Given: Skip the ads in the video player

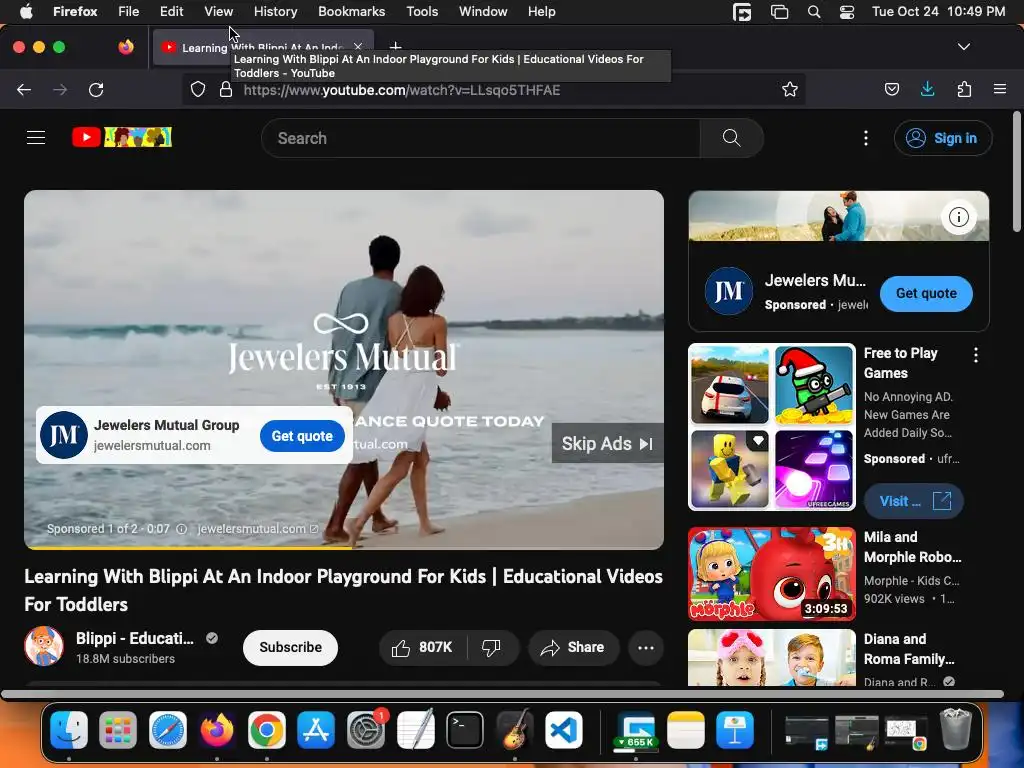Looking at the screenshot, I should [607, 443].
